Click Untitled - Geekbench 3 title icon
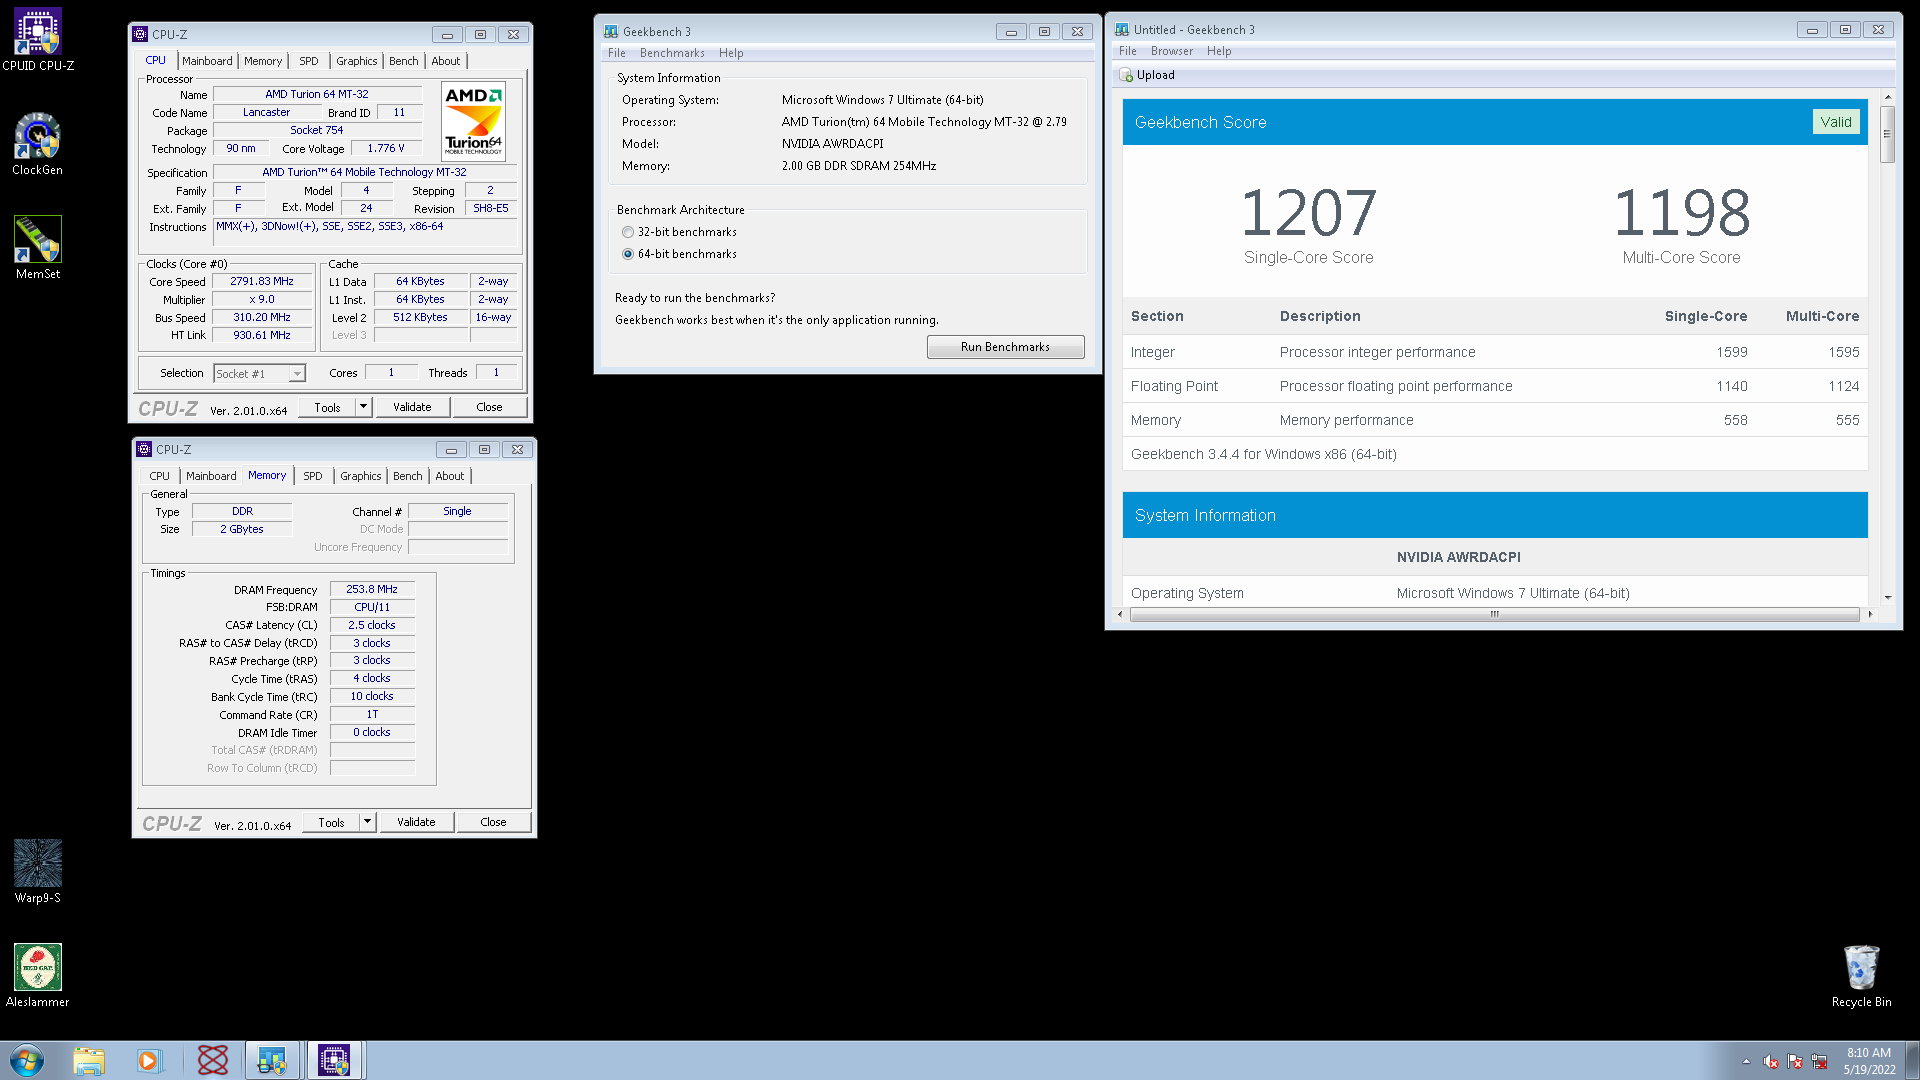 point(1122,30)
